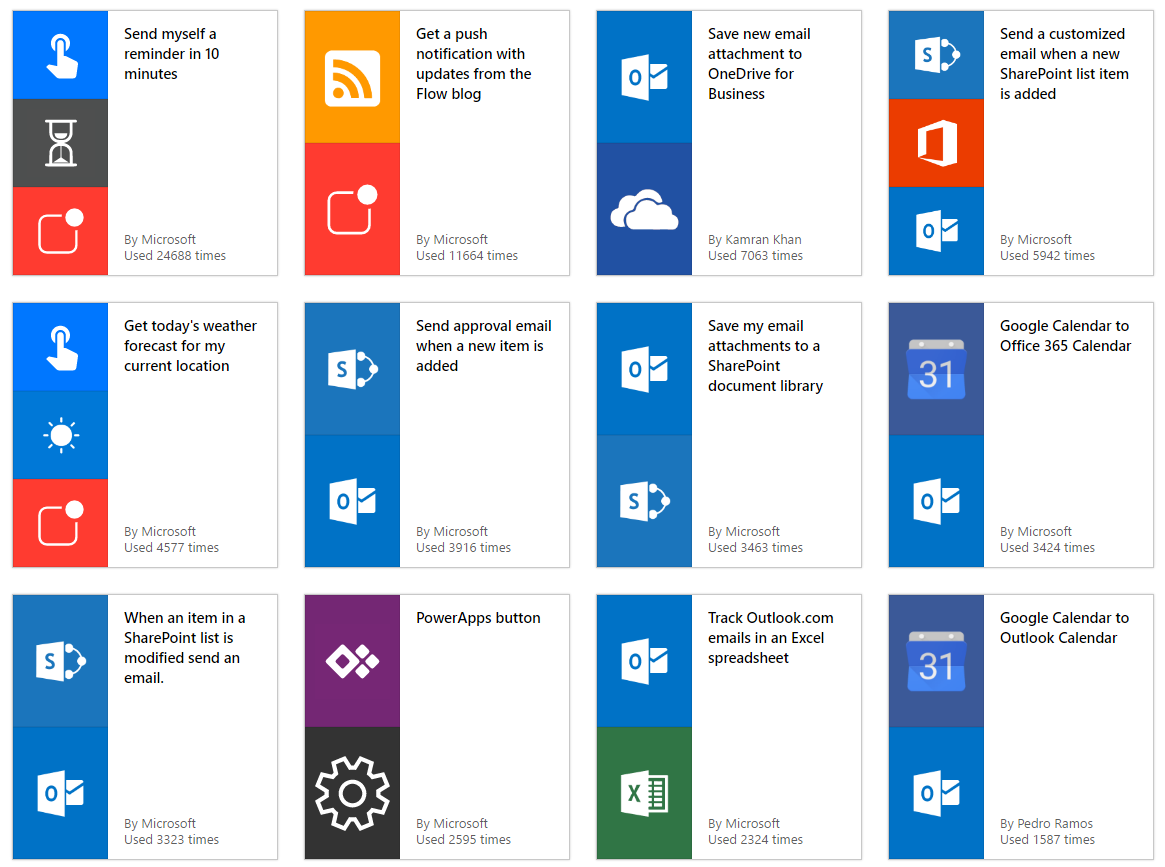1165x867 pixels.
Task: Click the 'By Pedro Ramos' author text
Action: coord(1046,823)
